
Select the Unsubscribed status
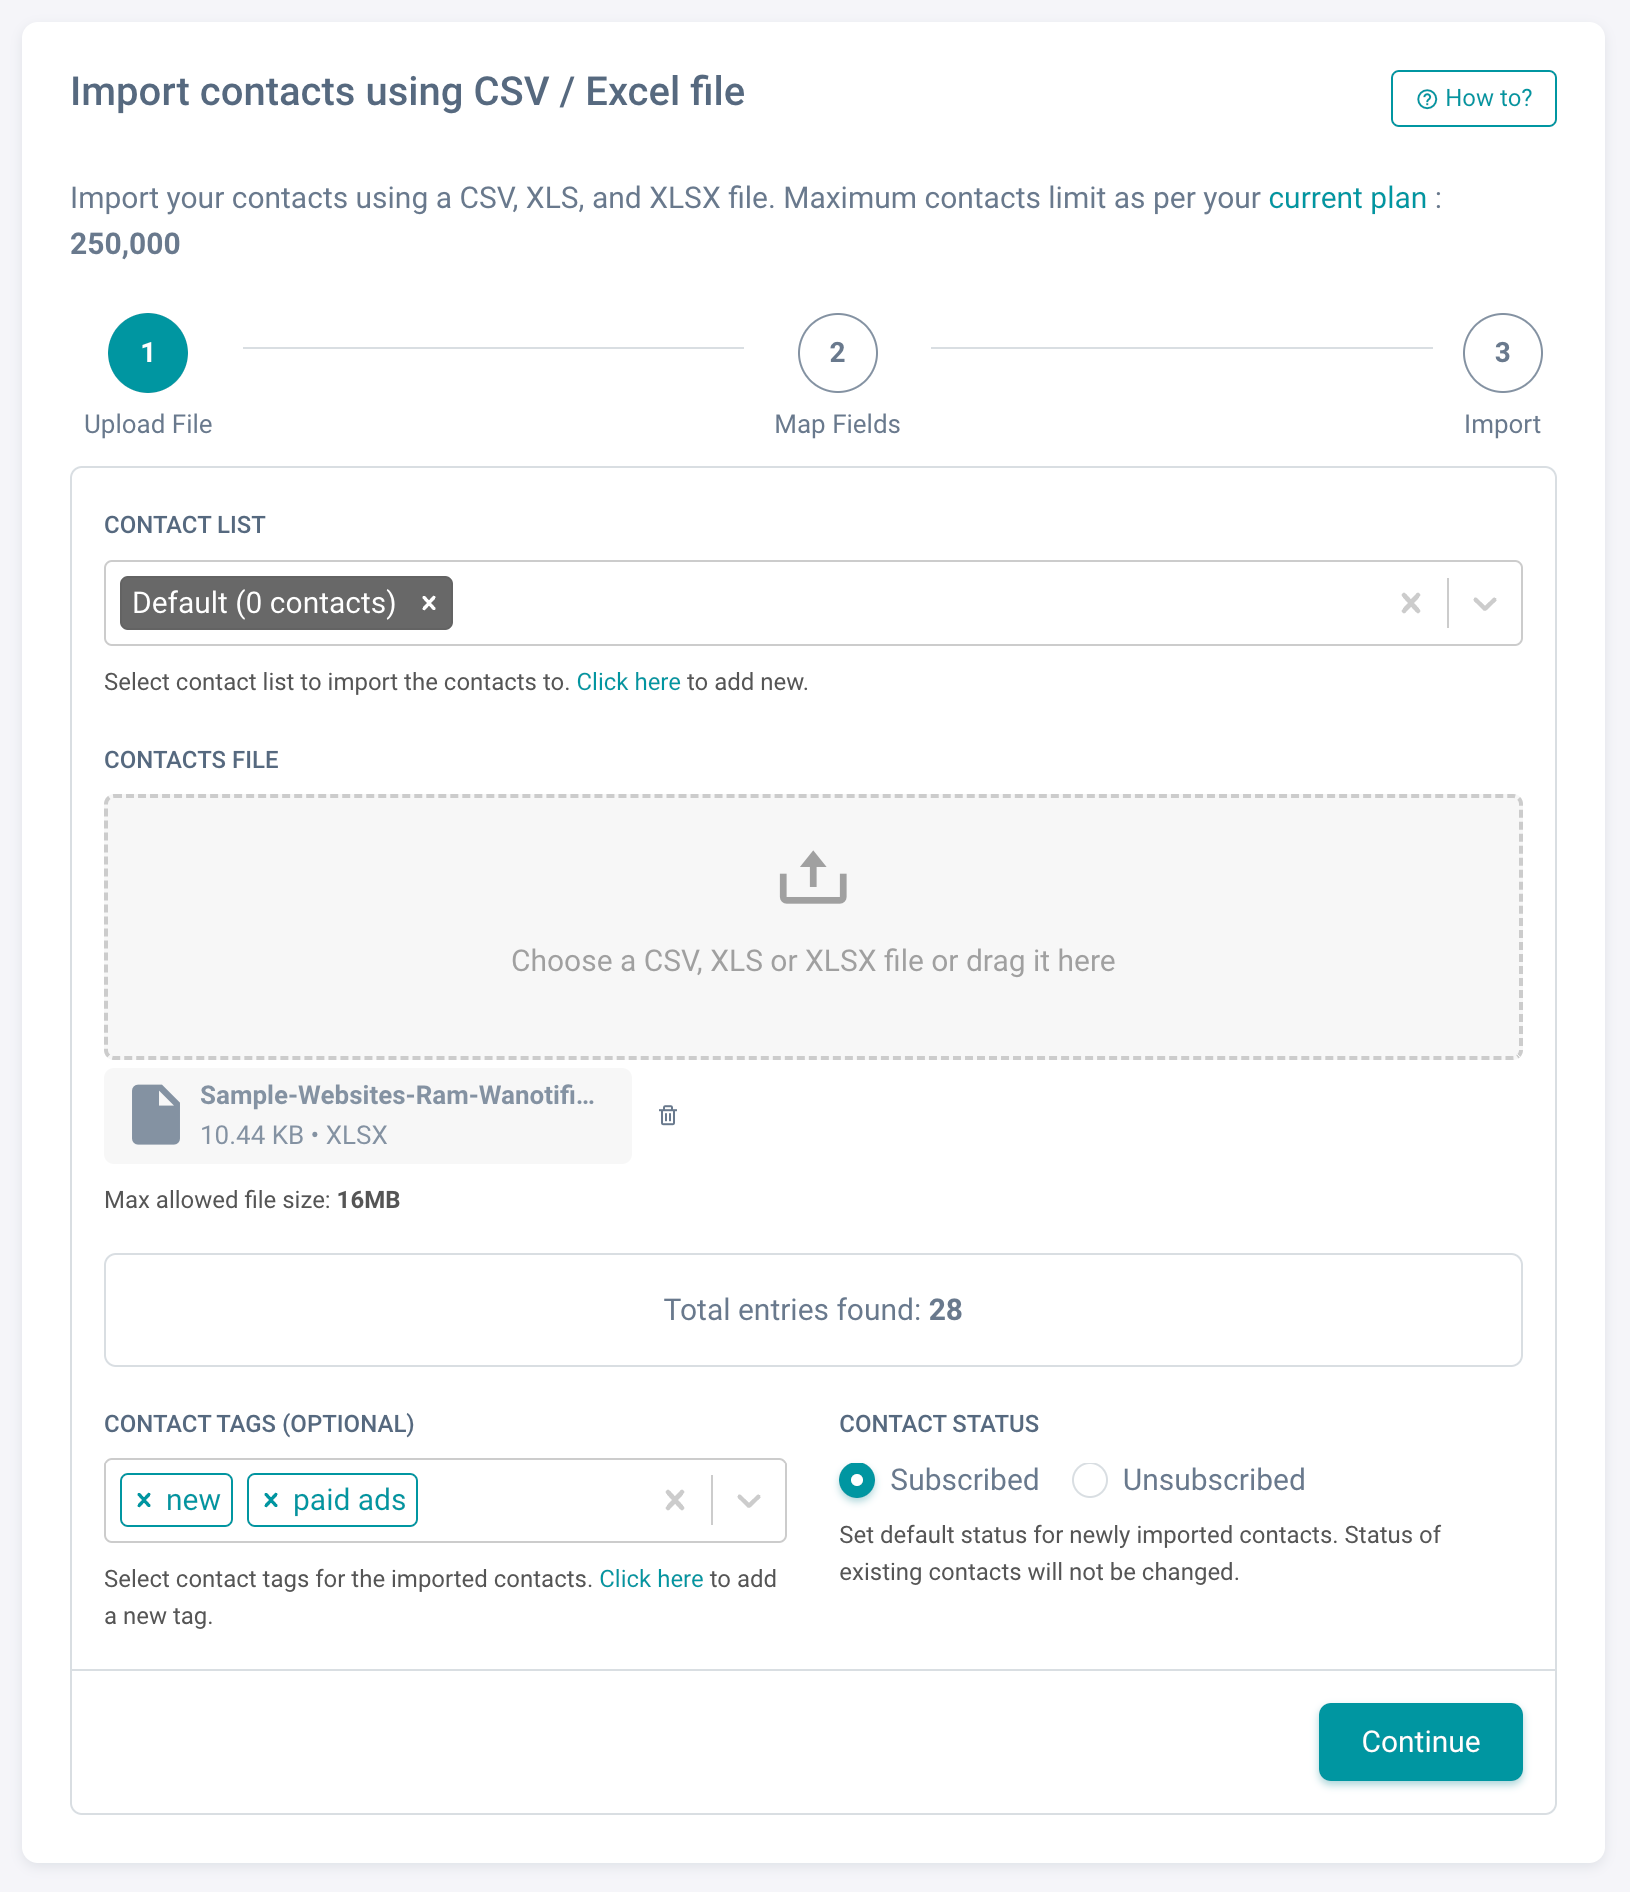coord(1090,1480)
